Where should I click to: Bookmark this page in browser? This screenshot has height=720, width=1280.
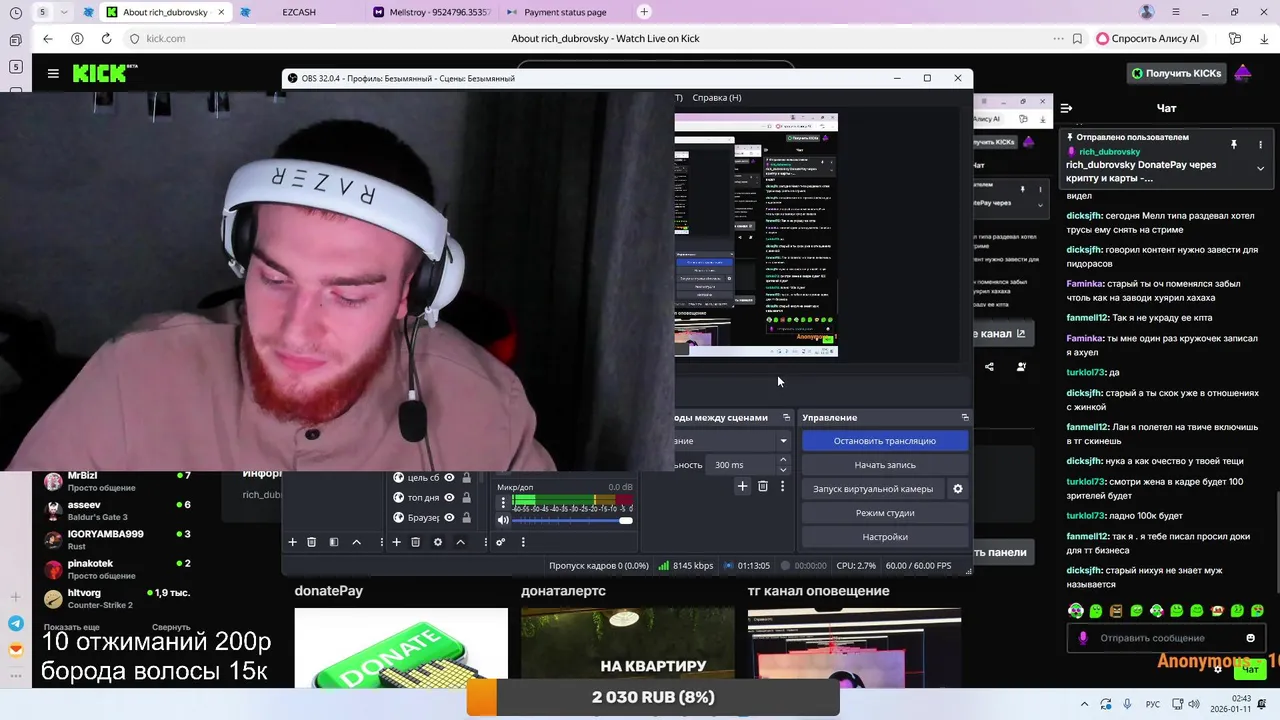(x=1077, y=38)
